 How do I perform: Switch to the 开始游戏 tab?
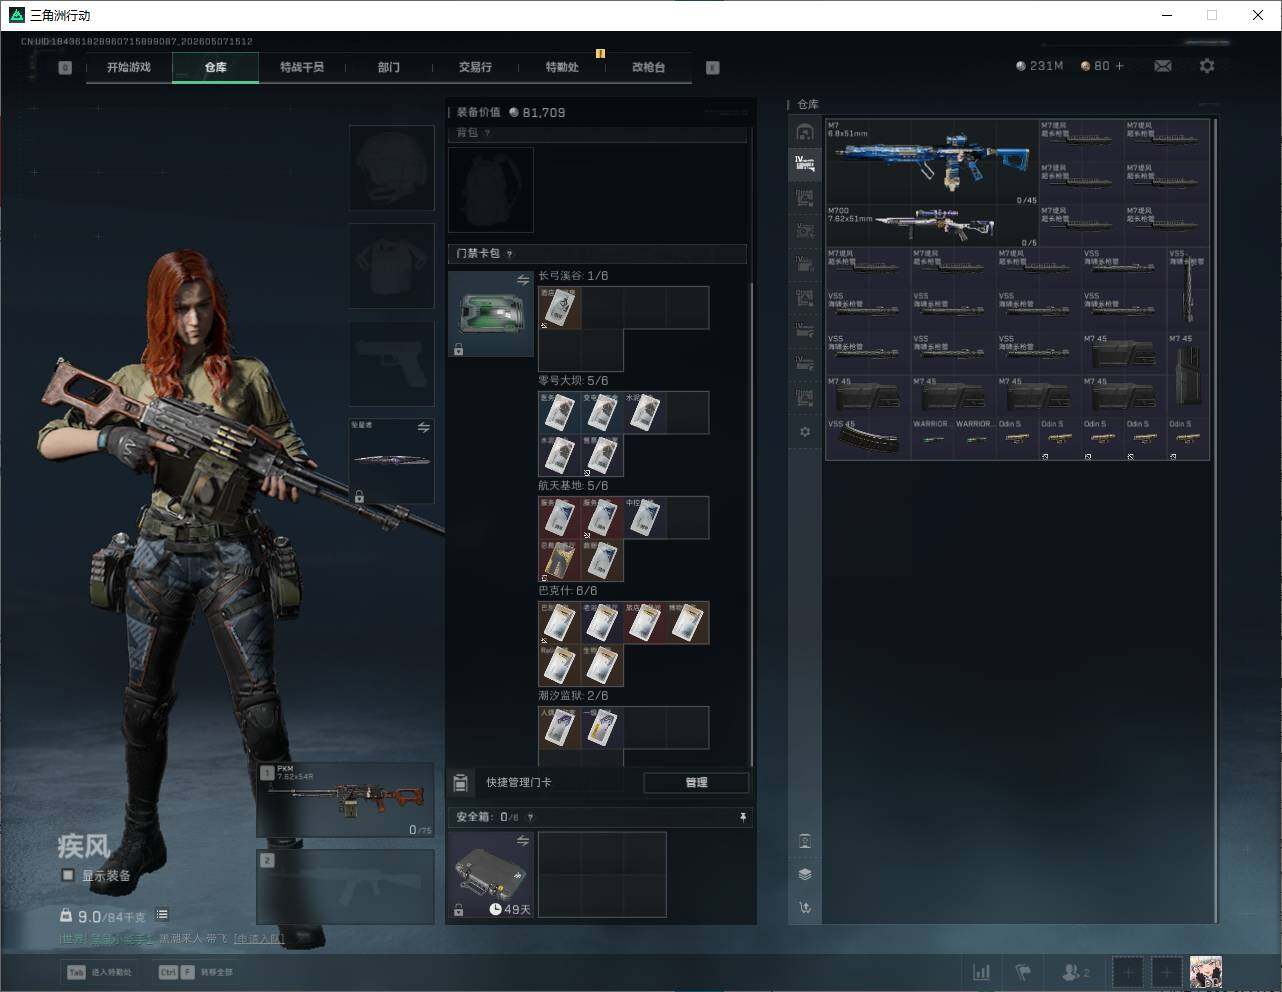[x=129, y=67]
